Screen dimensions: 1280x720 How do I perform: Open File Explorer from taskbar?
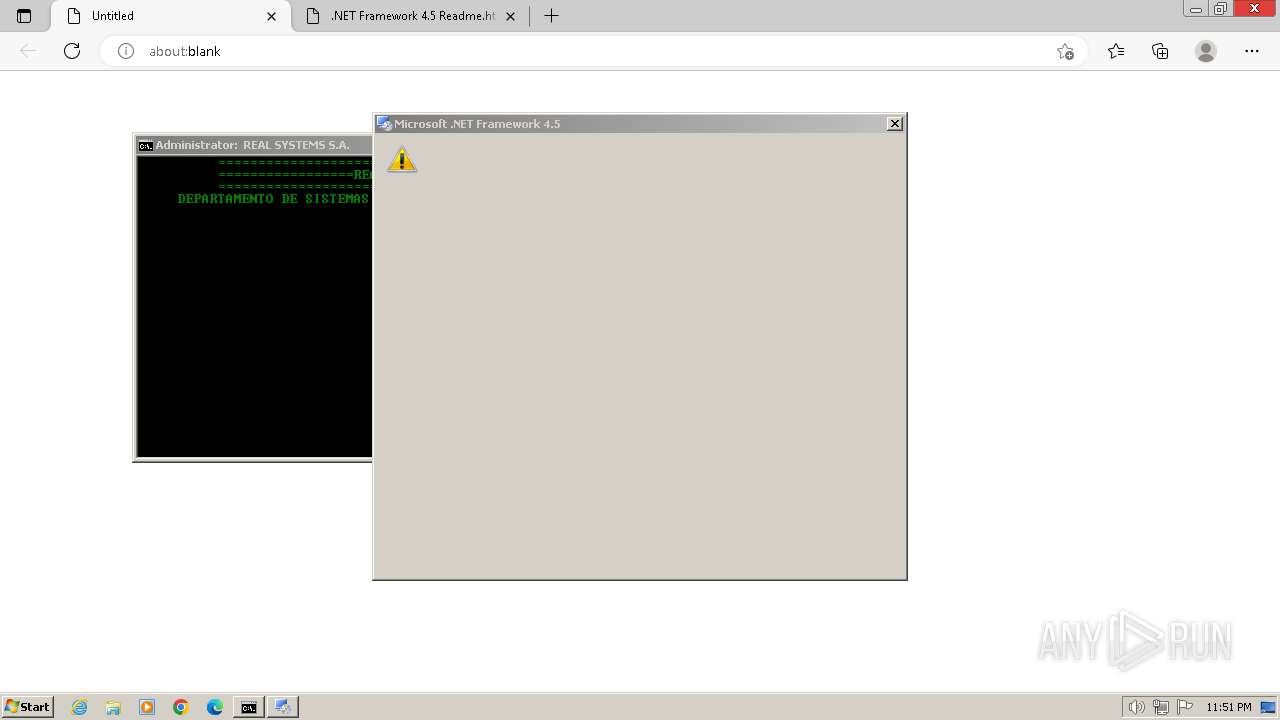click(x=113, y=707)
